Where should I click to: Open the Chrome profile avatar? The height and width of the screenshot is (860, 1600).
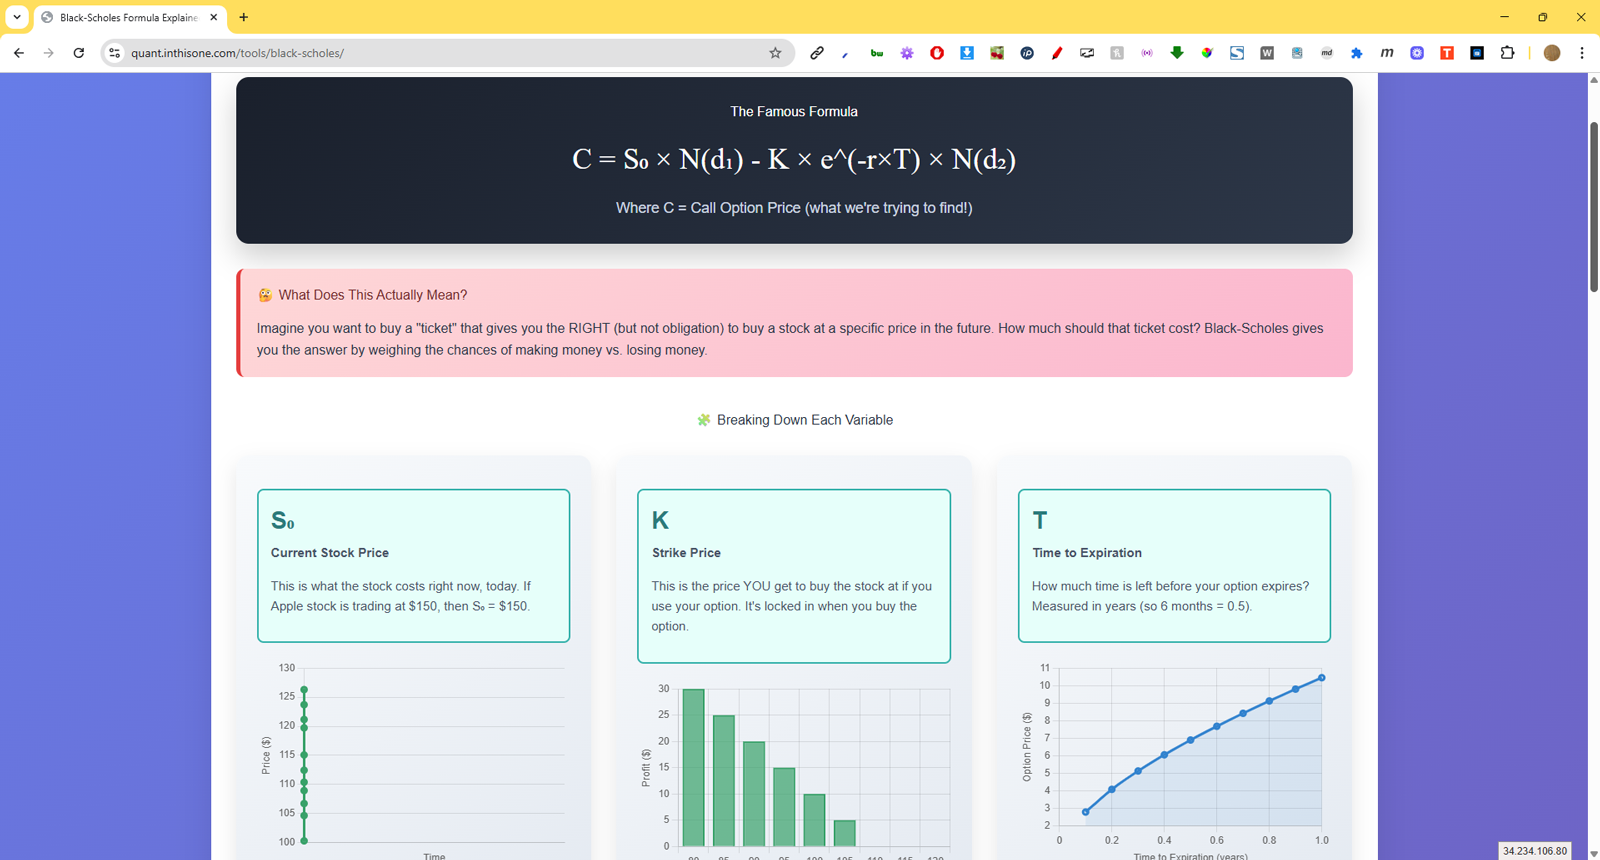[1552, 53]
